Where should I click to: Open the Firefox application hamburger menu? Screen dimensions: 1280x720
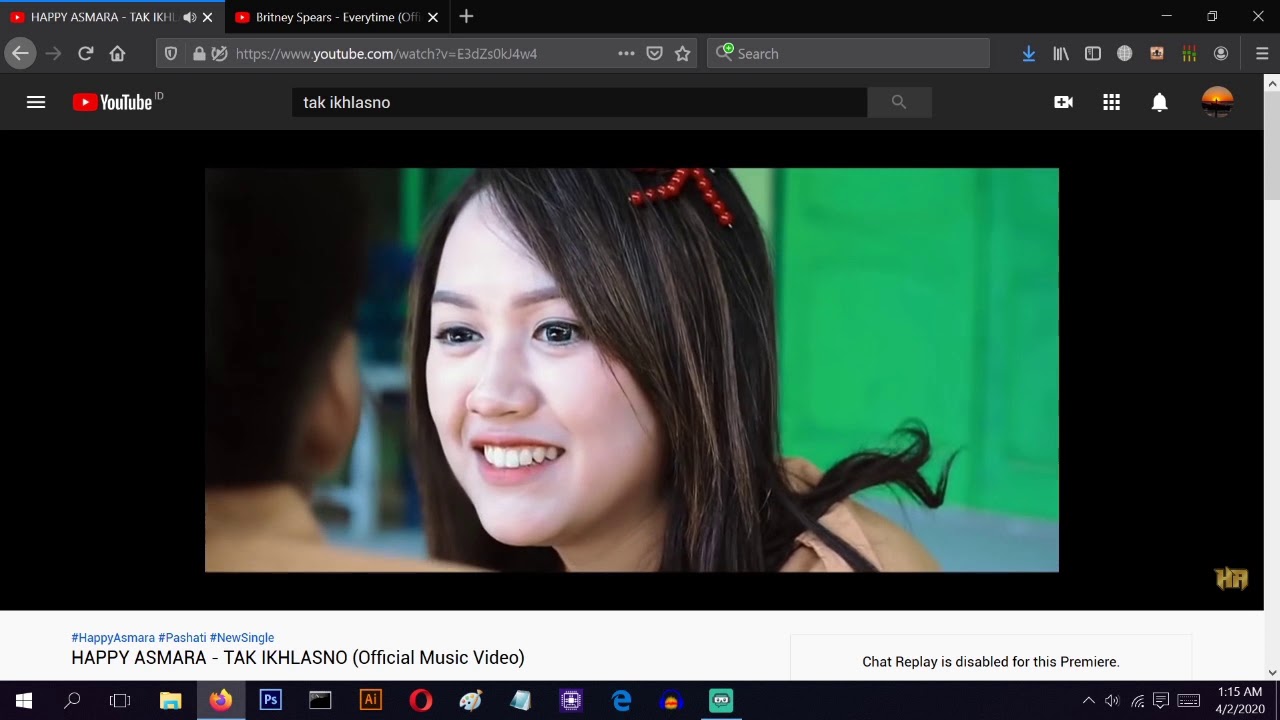(x=1262, y=54)
